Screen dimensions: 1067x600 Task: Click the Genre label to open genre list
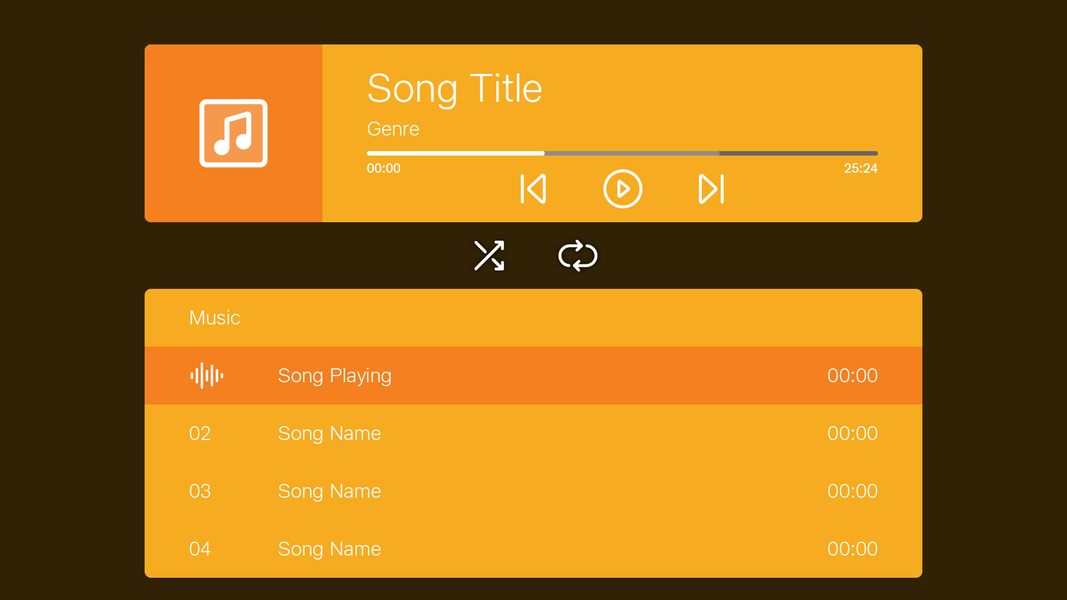(x=392, y=129)
